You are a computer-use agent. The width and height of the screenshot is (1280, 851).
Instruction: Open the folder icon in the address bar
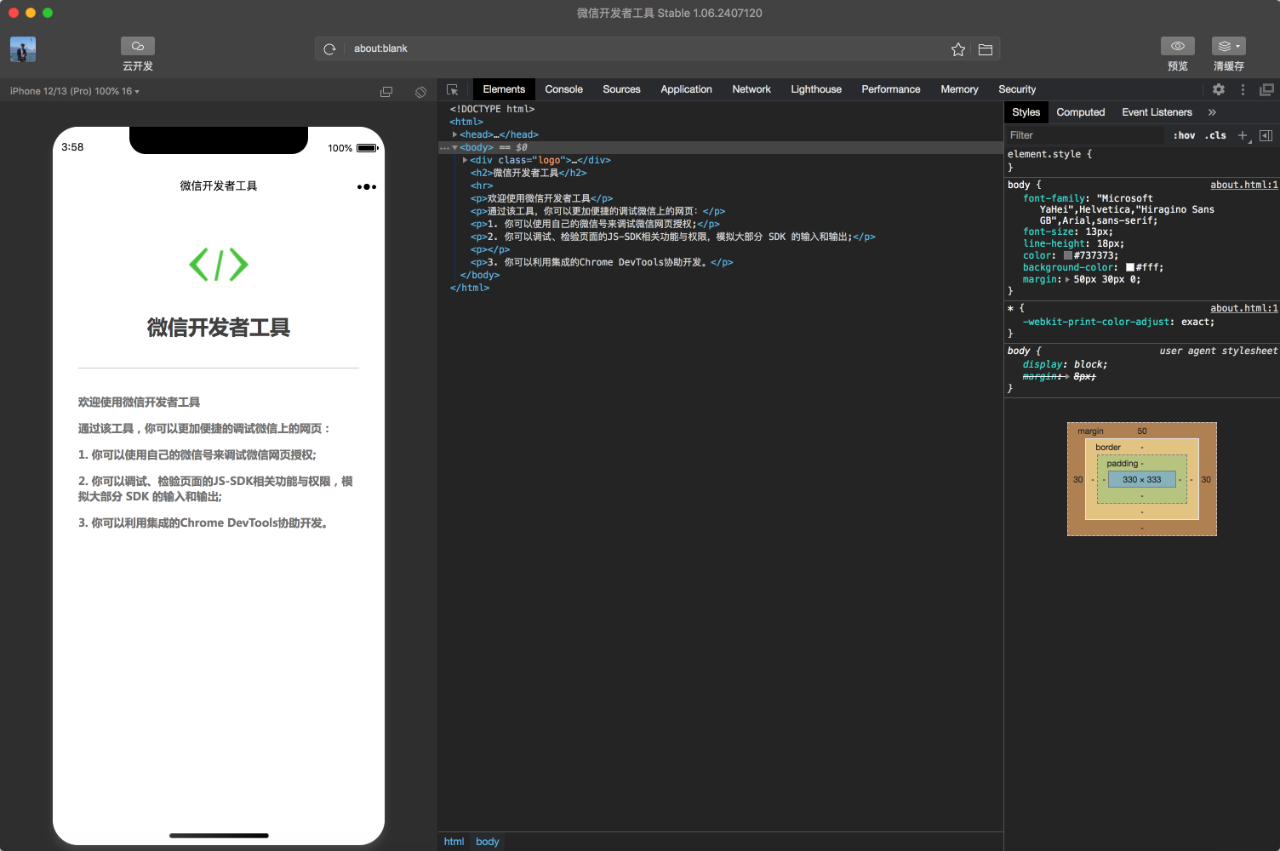pyautogui.click(x=985, y=49)
